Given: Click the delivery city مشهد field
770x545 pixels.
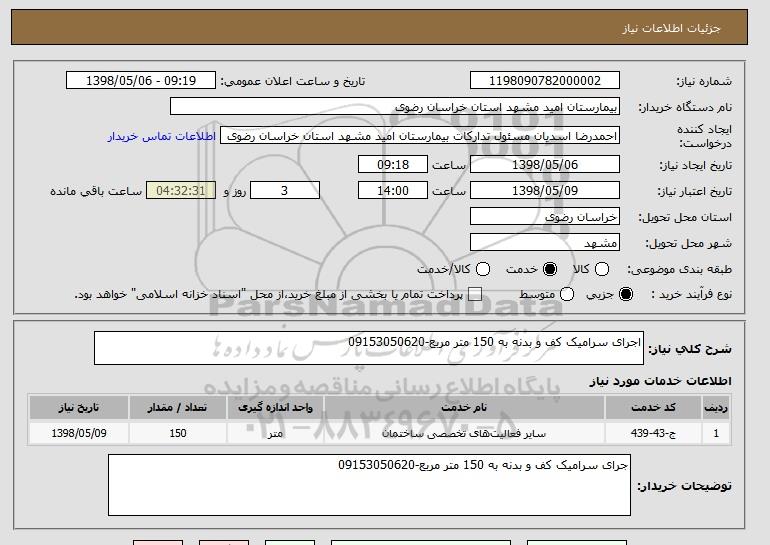Looking at the screenshot, I should (x=545, y=243).
